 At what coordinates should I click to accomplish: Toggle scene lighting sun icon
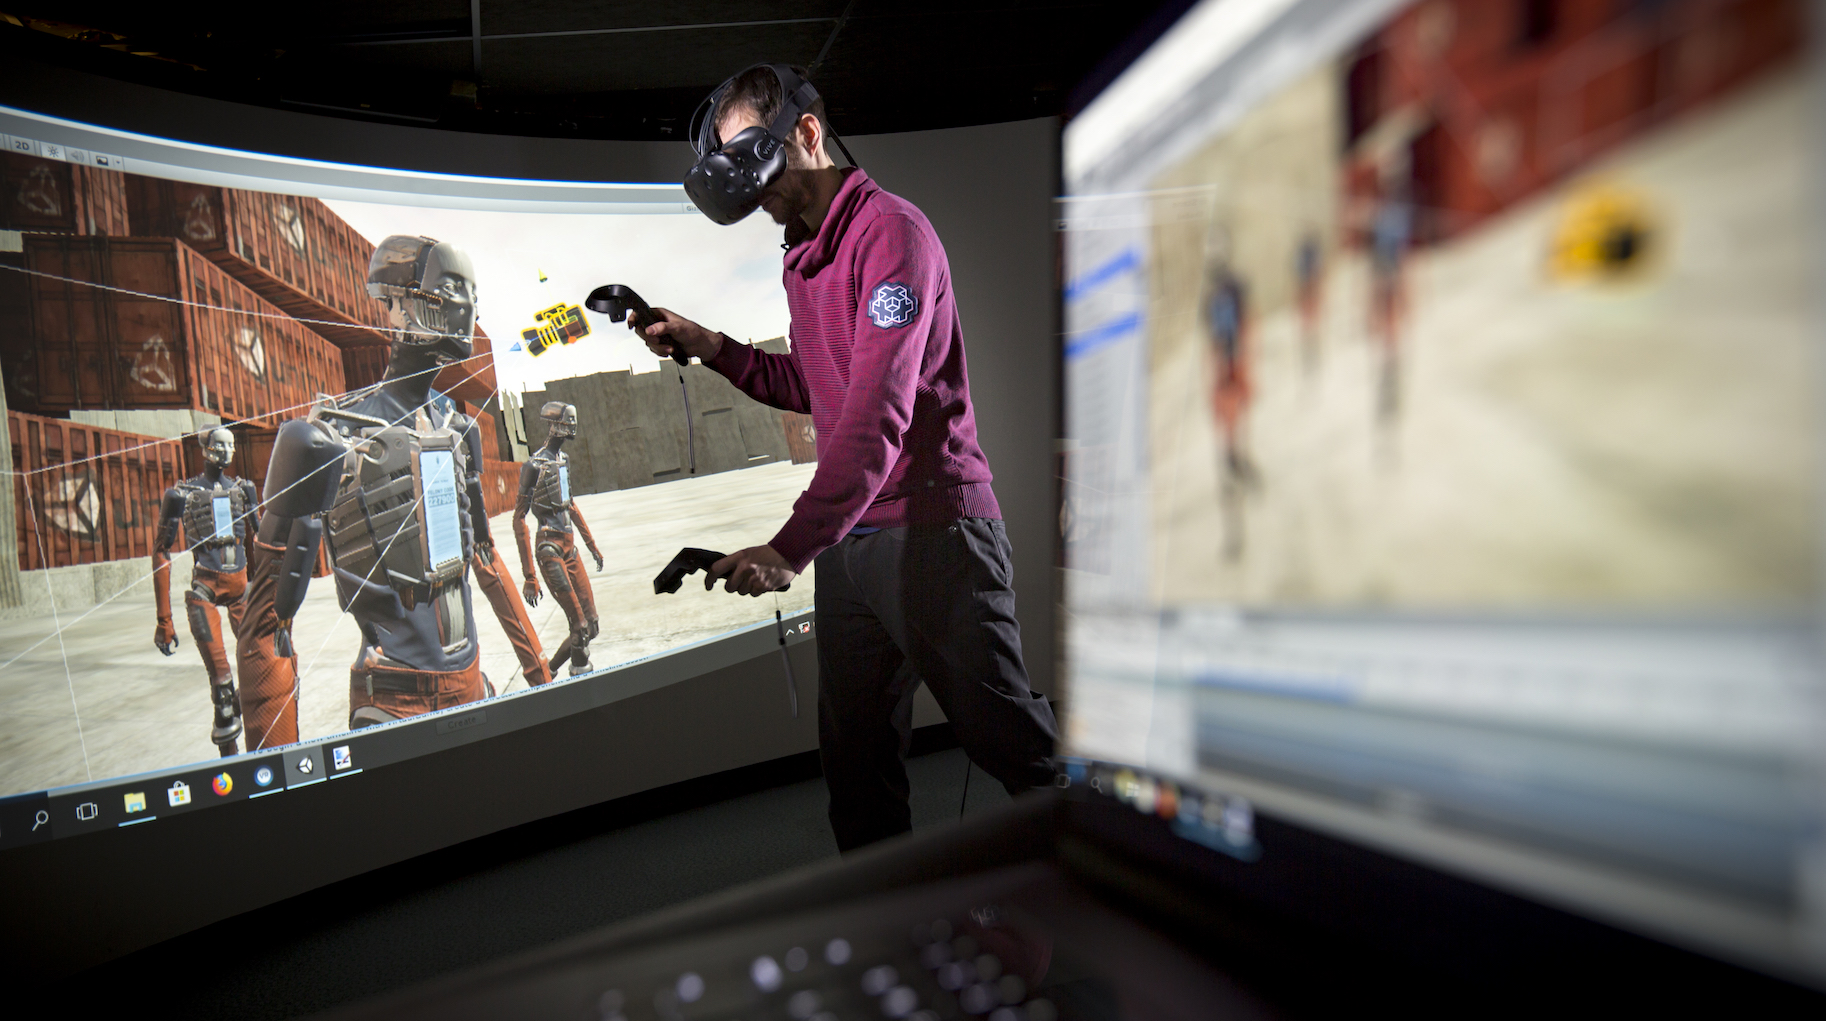52,151
